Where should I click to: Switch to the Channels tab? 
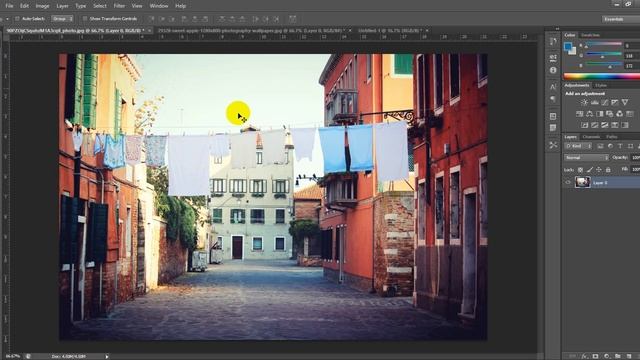pos(591,137)
